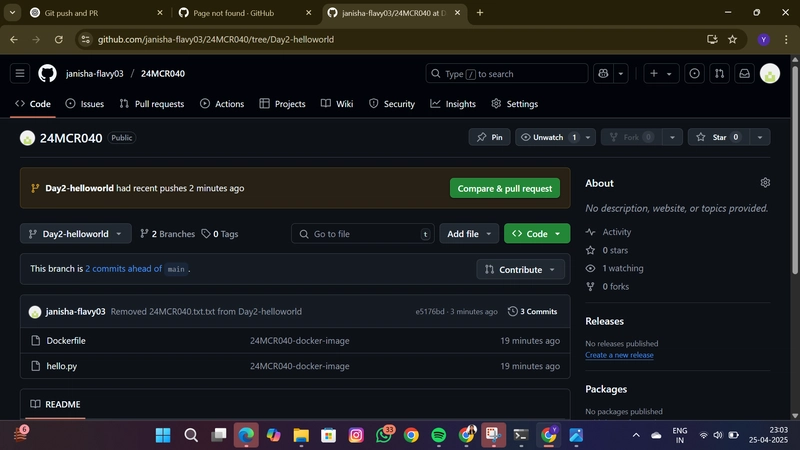This screenshot has width=800, height=450.
Task: Go back with browser back arrow
Action: pyautogui.click(x=14, y=39)
